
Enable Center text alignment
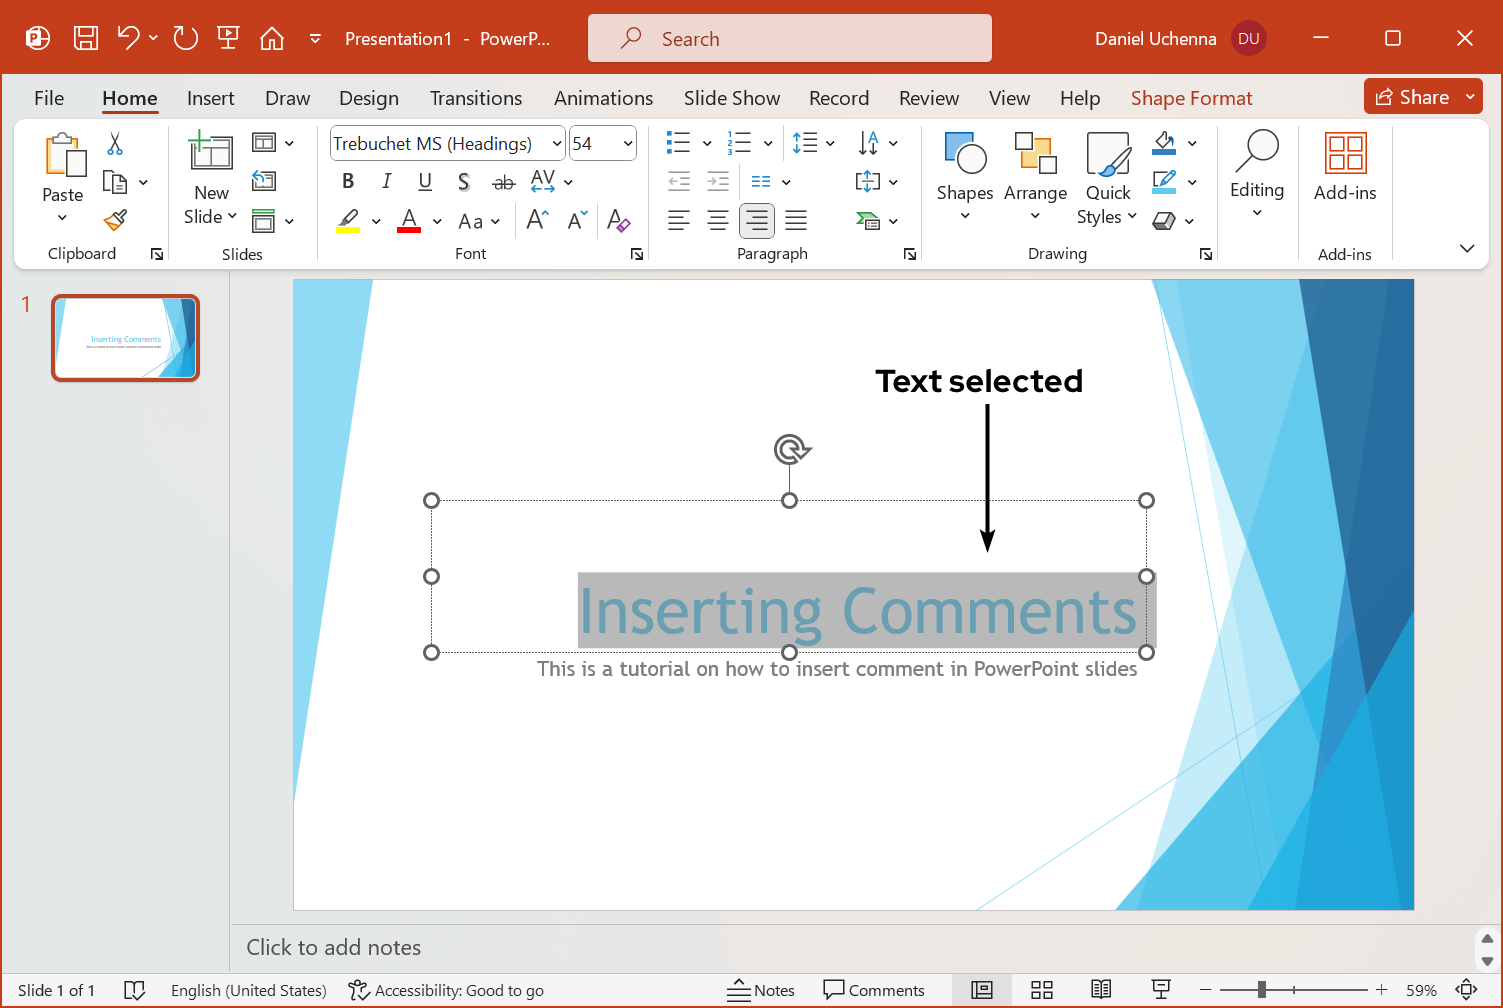717,221
